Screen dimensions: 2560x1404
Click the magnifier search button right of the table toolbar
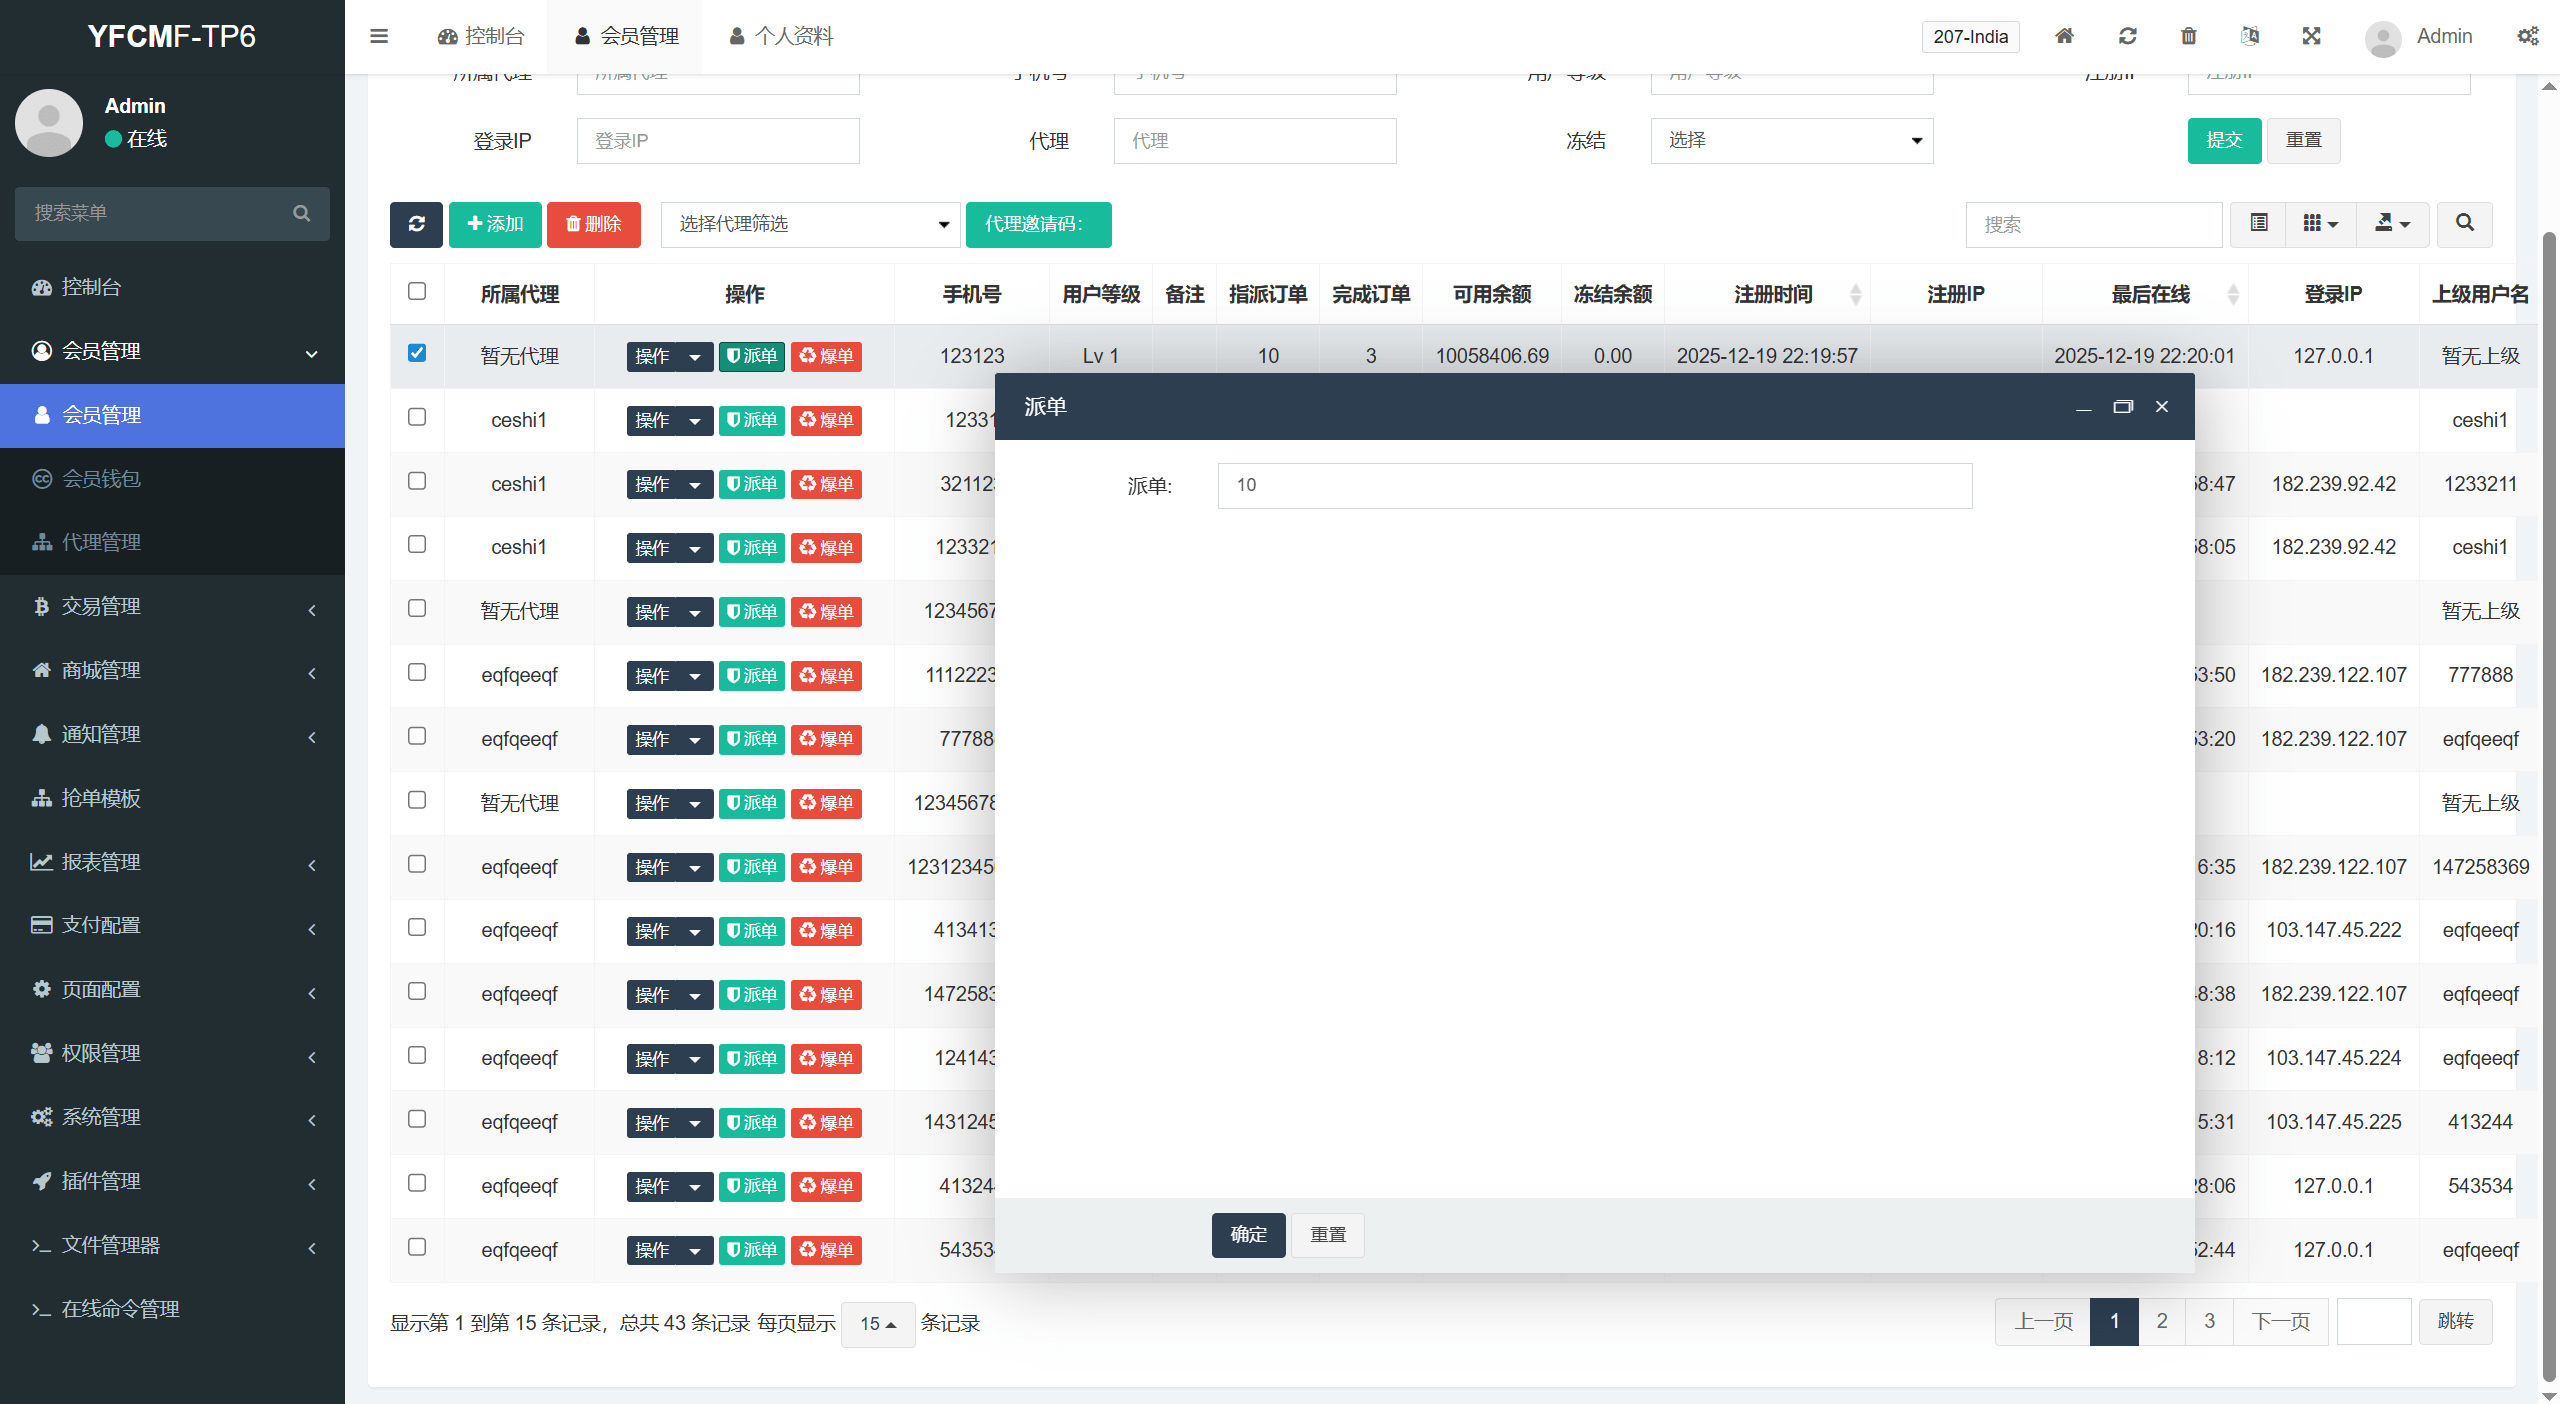coord(2464,224)
